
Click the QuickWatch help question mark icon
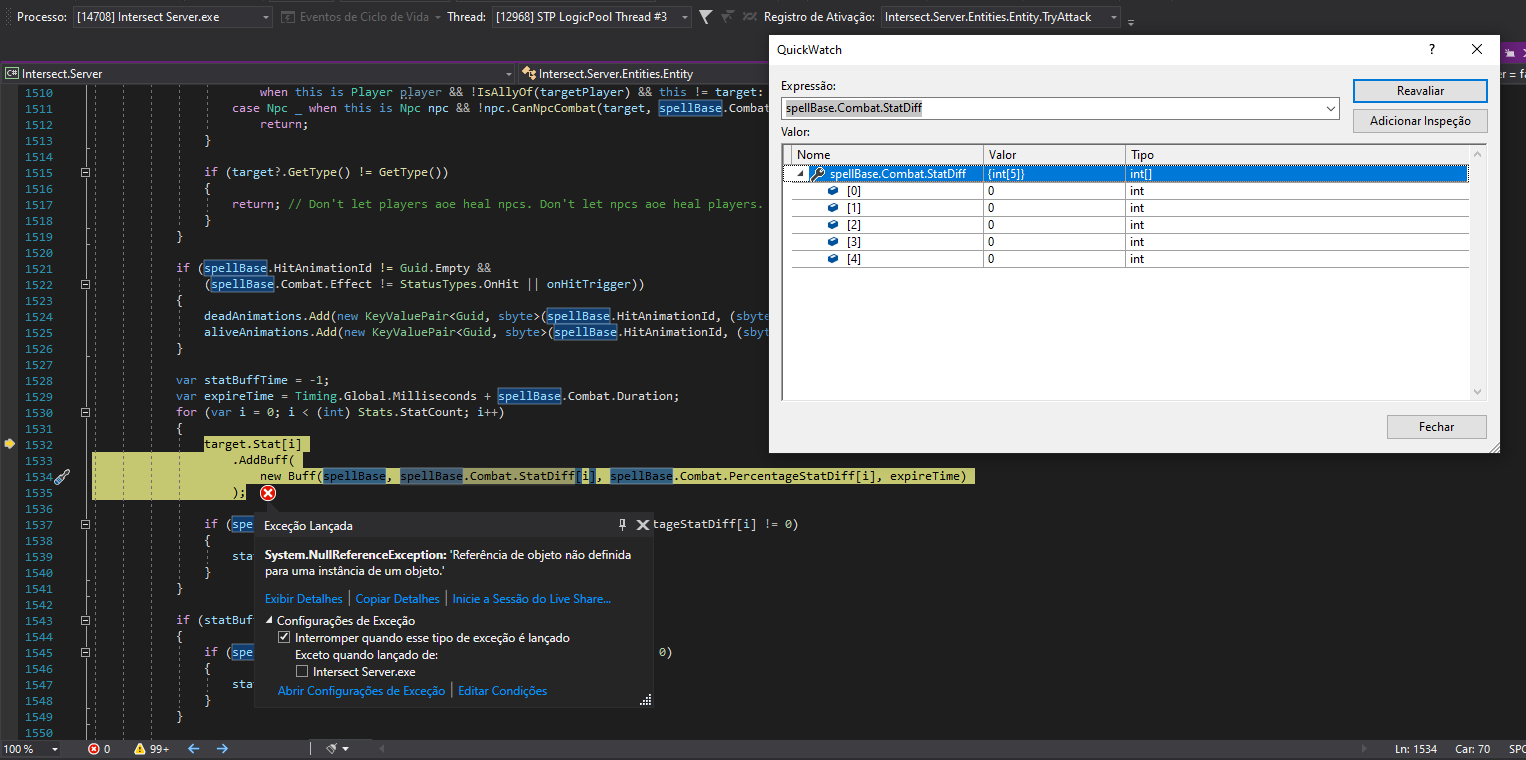[1431, 48]
